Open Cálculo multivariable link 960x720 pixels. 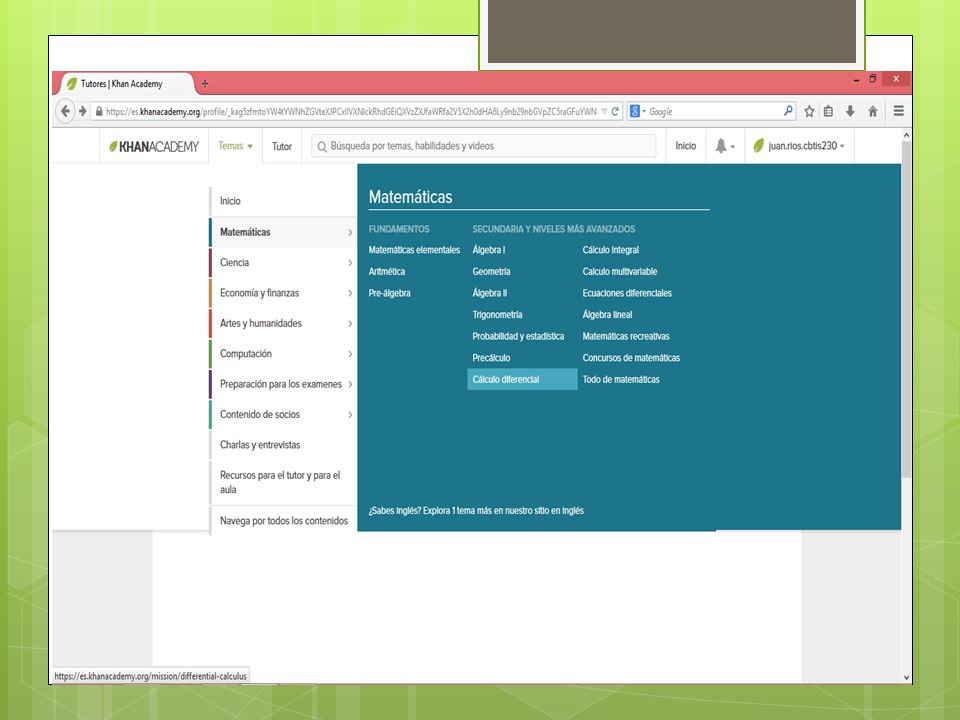tap(620, 271)
